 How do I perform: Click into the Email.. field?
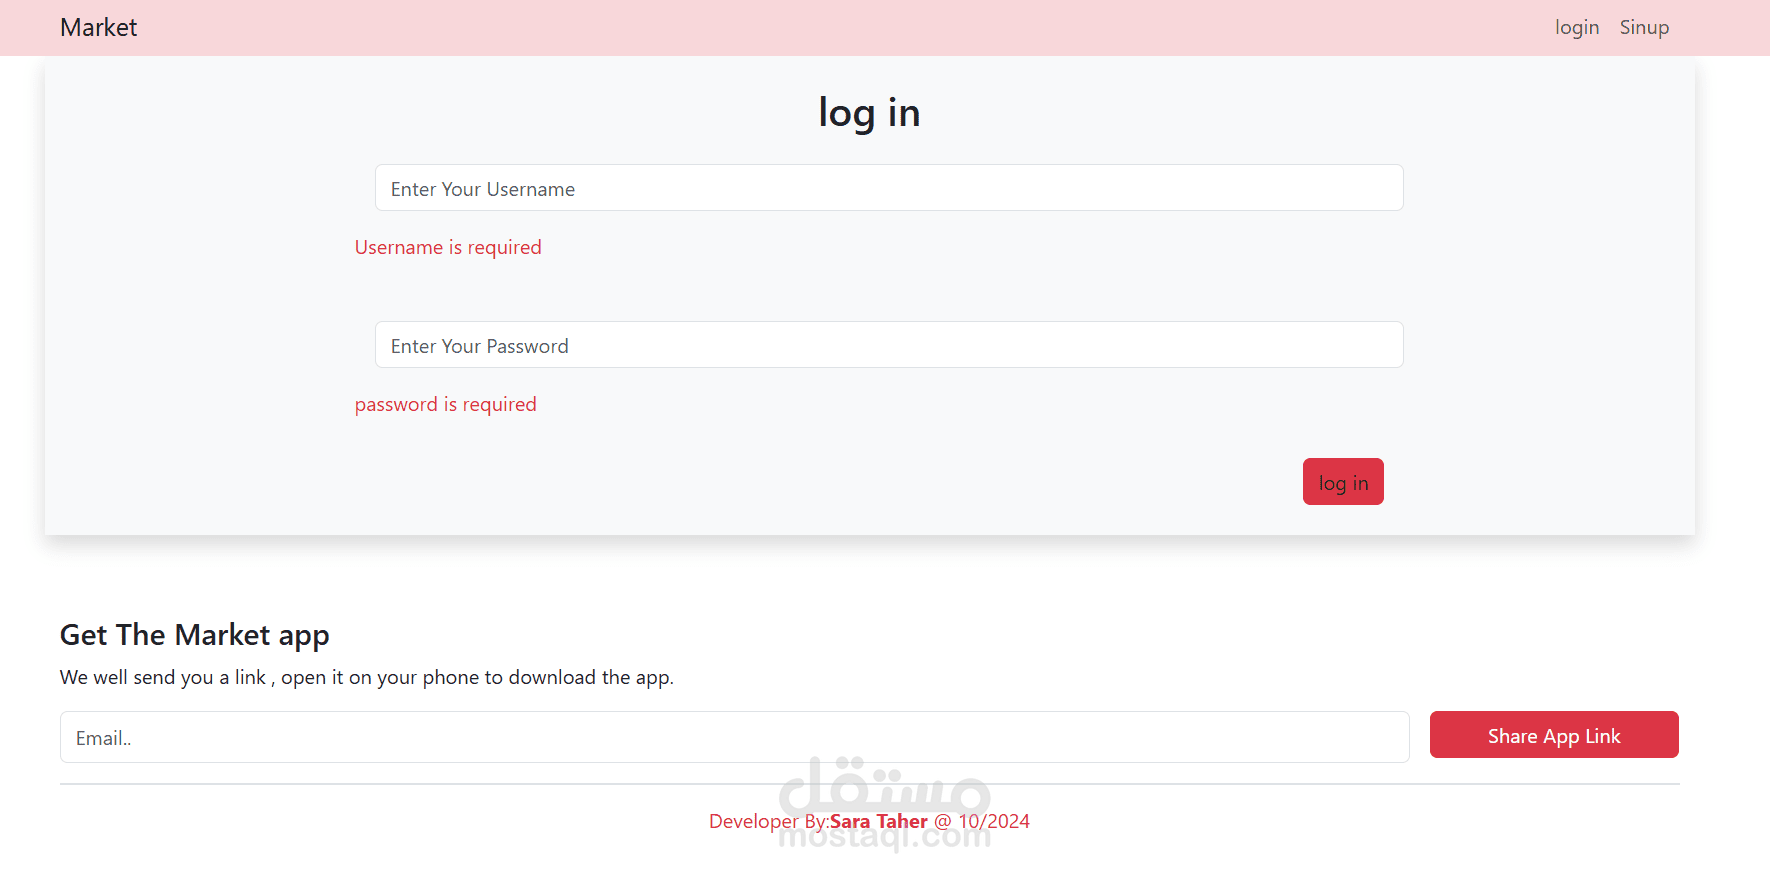point(735,737)
